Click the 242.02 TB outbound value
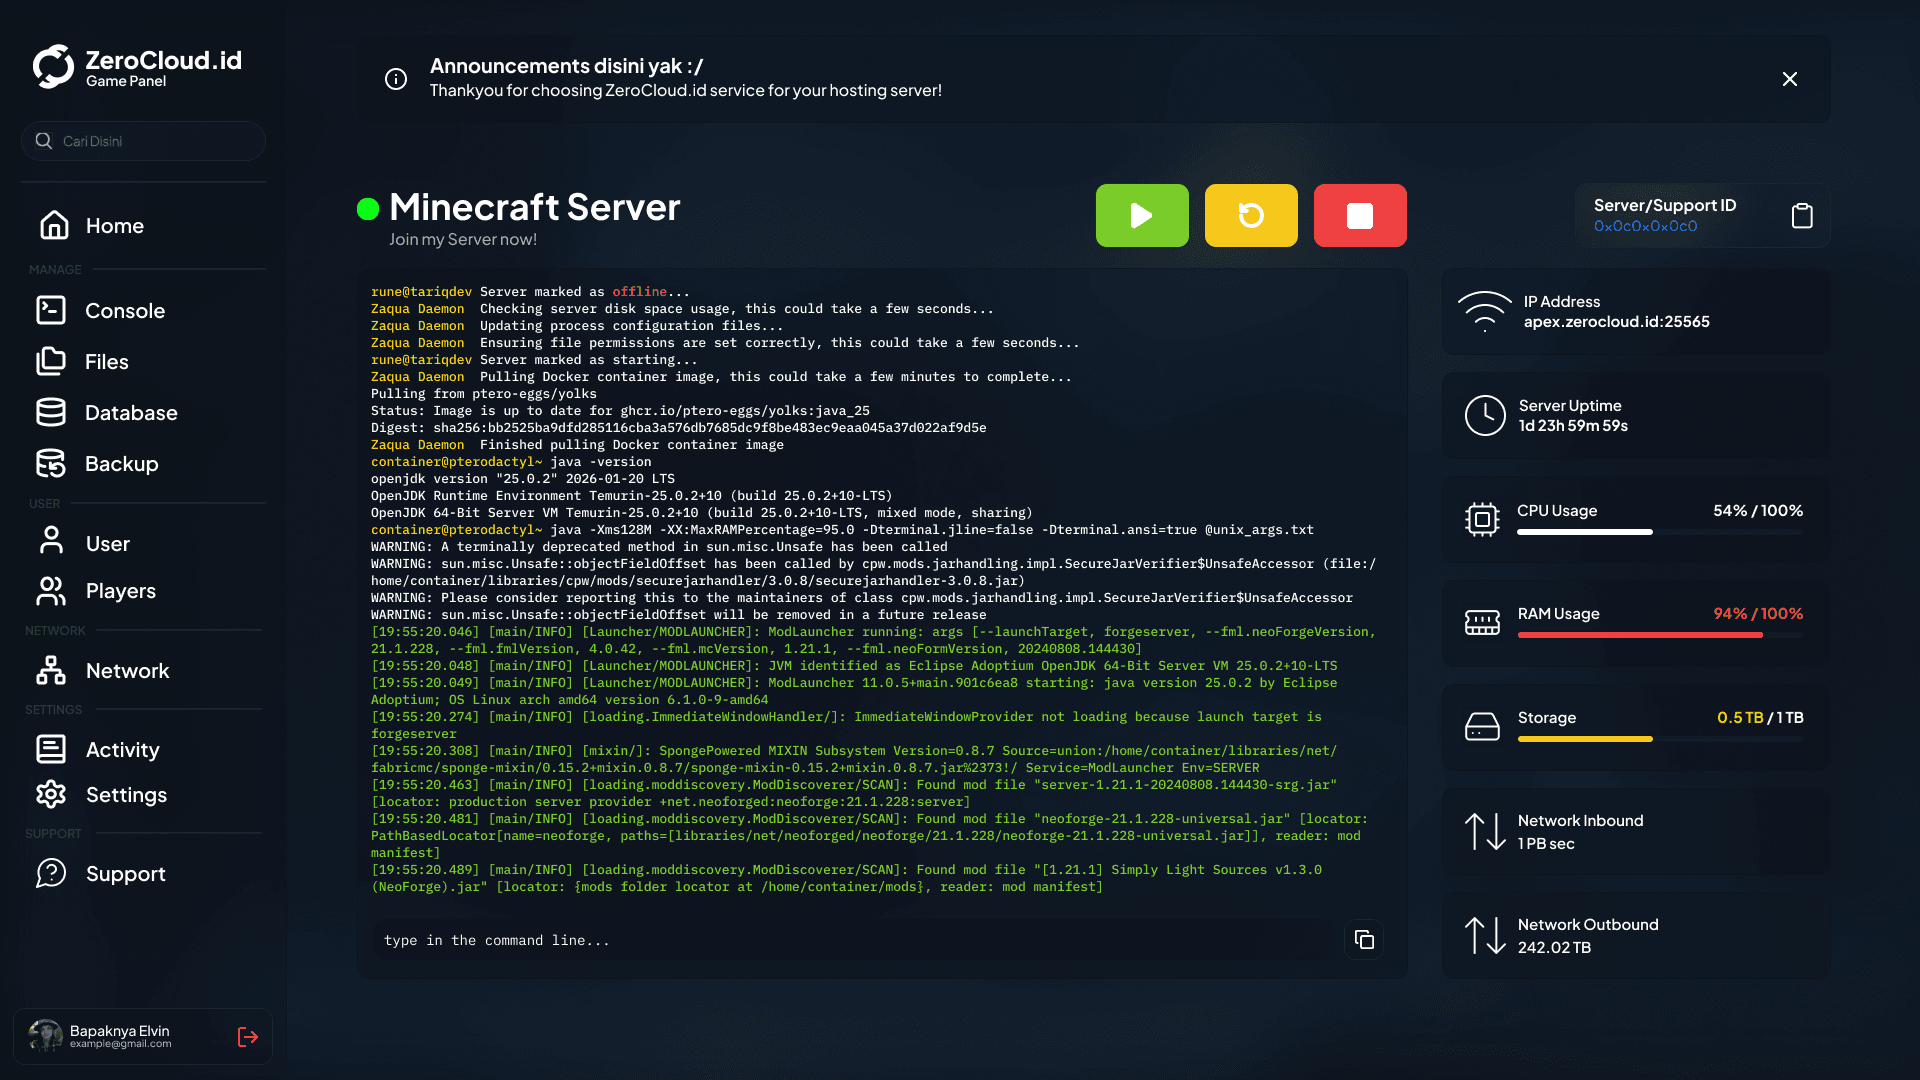Screen dimensions: 1920x1080 1554,948
